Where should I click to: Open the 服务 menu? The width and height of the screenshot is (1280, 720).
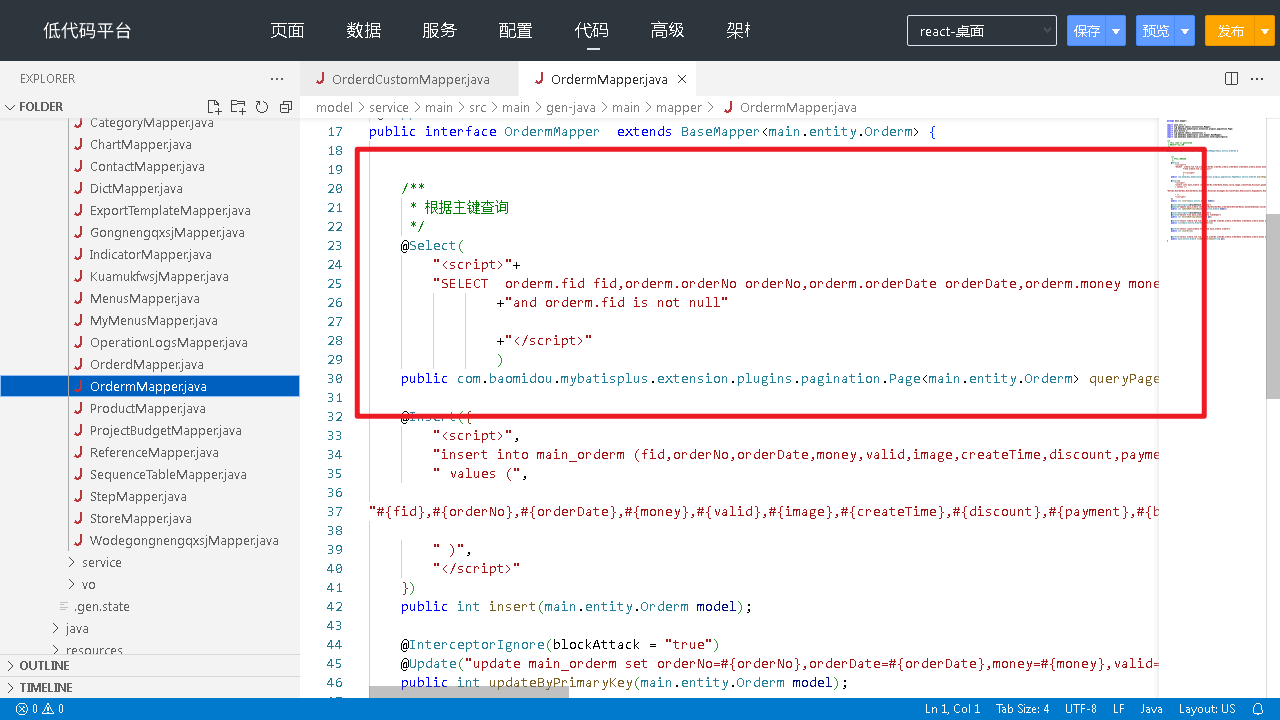point(440,31)
